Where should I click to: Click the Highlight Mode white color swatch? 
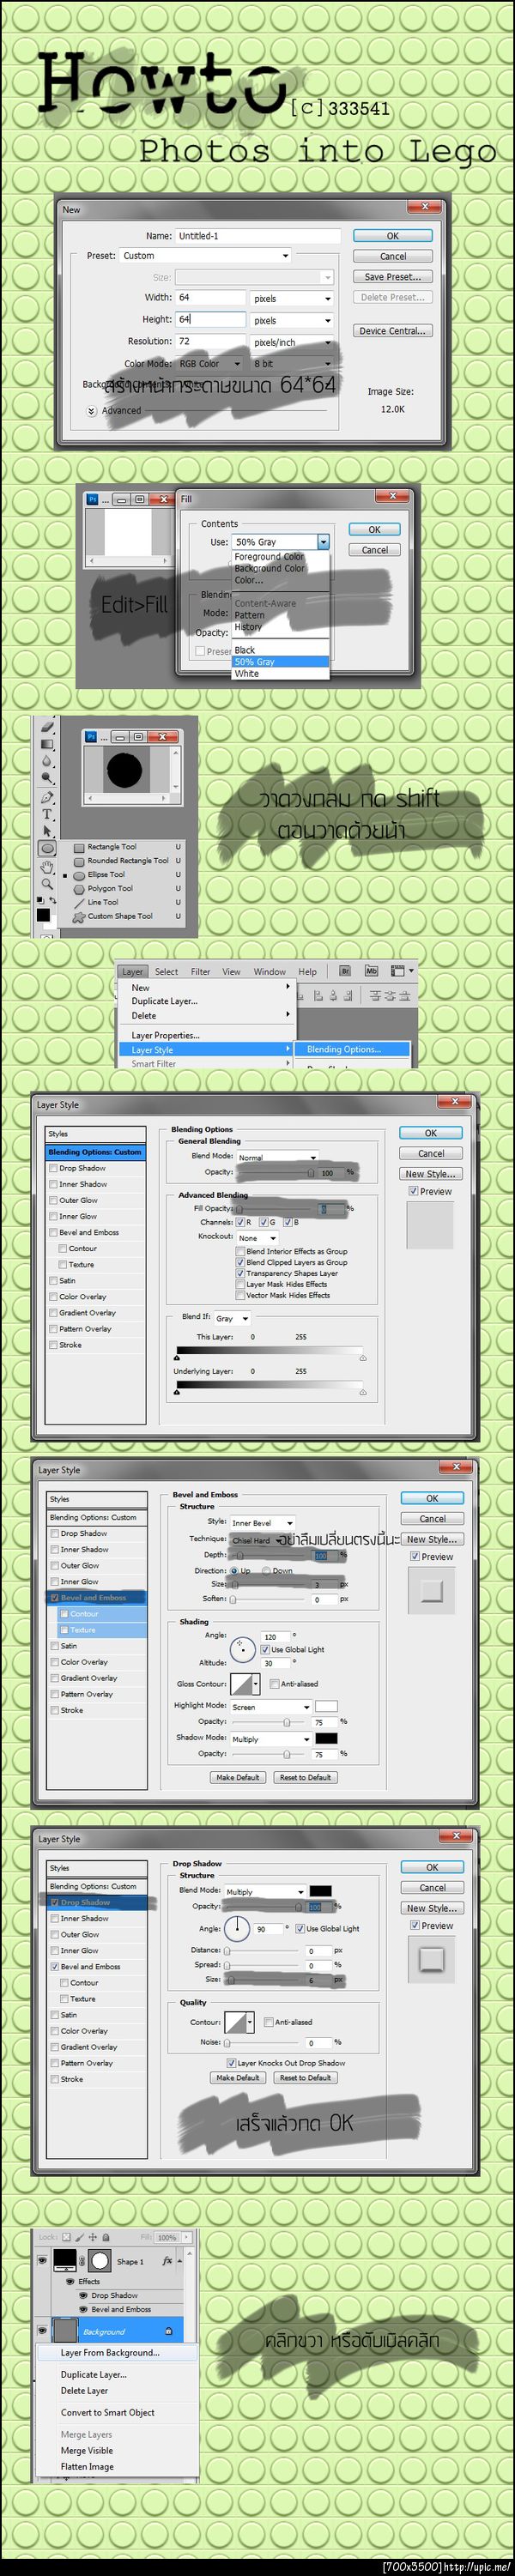(x=326, y=1706)
